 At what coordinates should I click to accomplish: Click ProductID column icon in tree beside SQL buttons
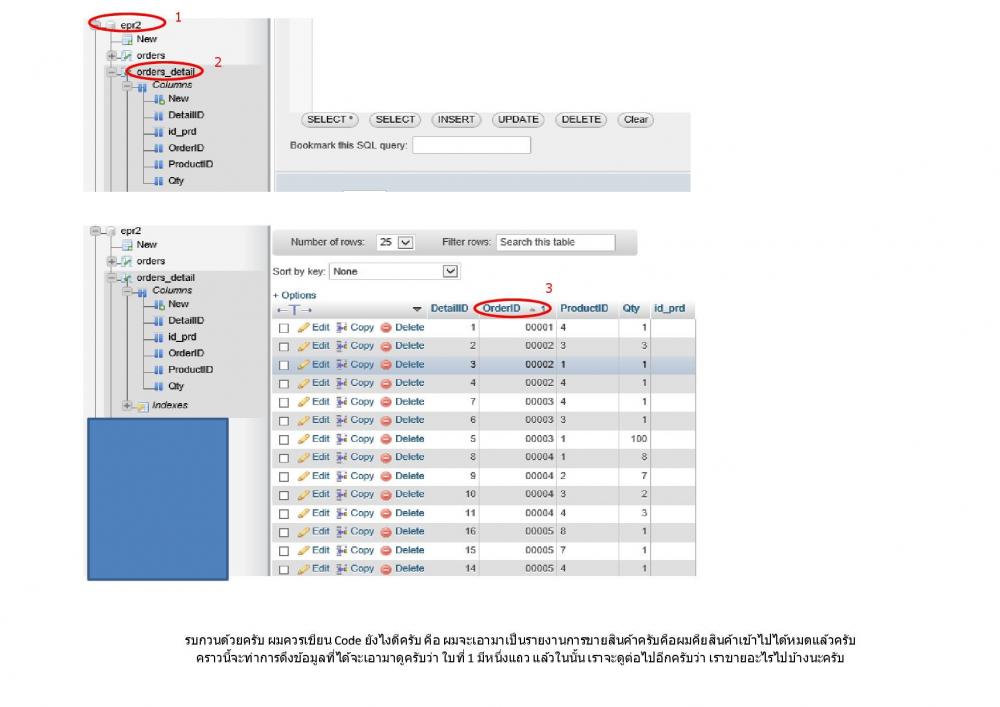158,164
